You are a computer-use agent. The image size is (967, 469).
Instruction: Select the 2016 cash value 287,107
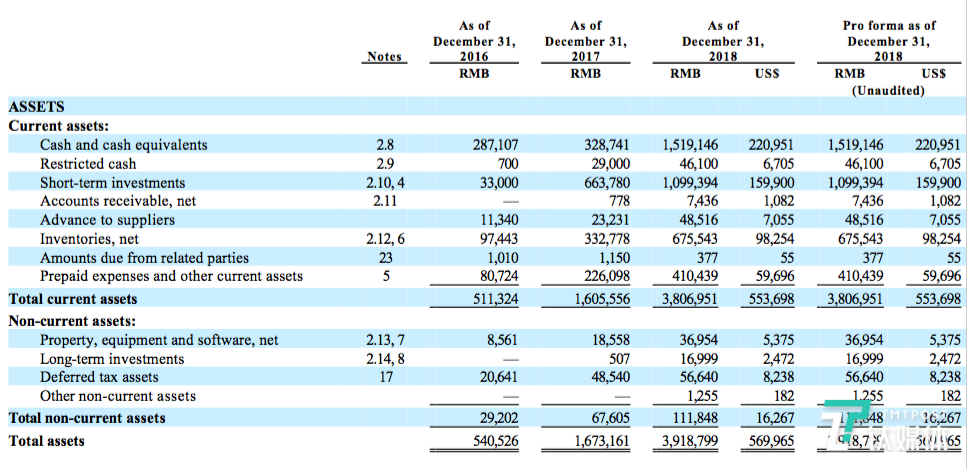point(489,145)
